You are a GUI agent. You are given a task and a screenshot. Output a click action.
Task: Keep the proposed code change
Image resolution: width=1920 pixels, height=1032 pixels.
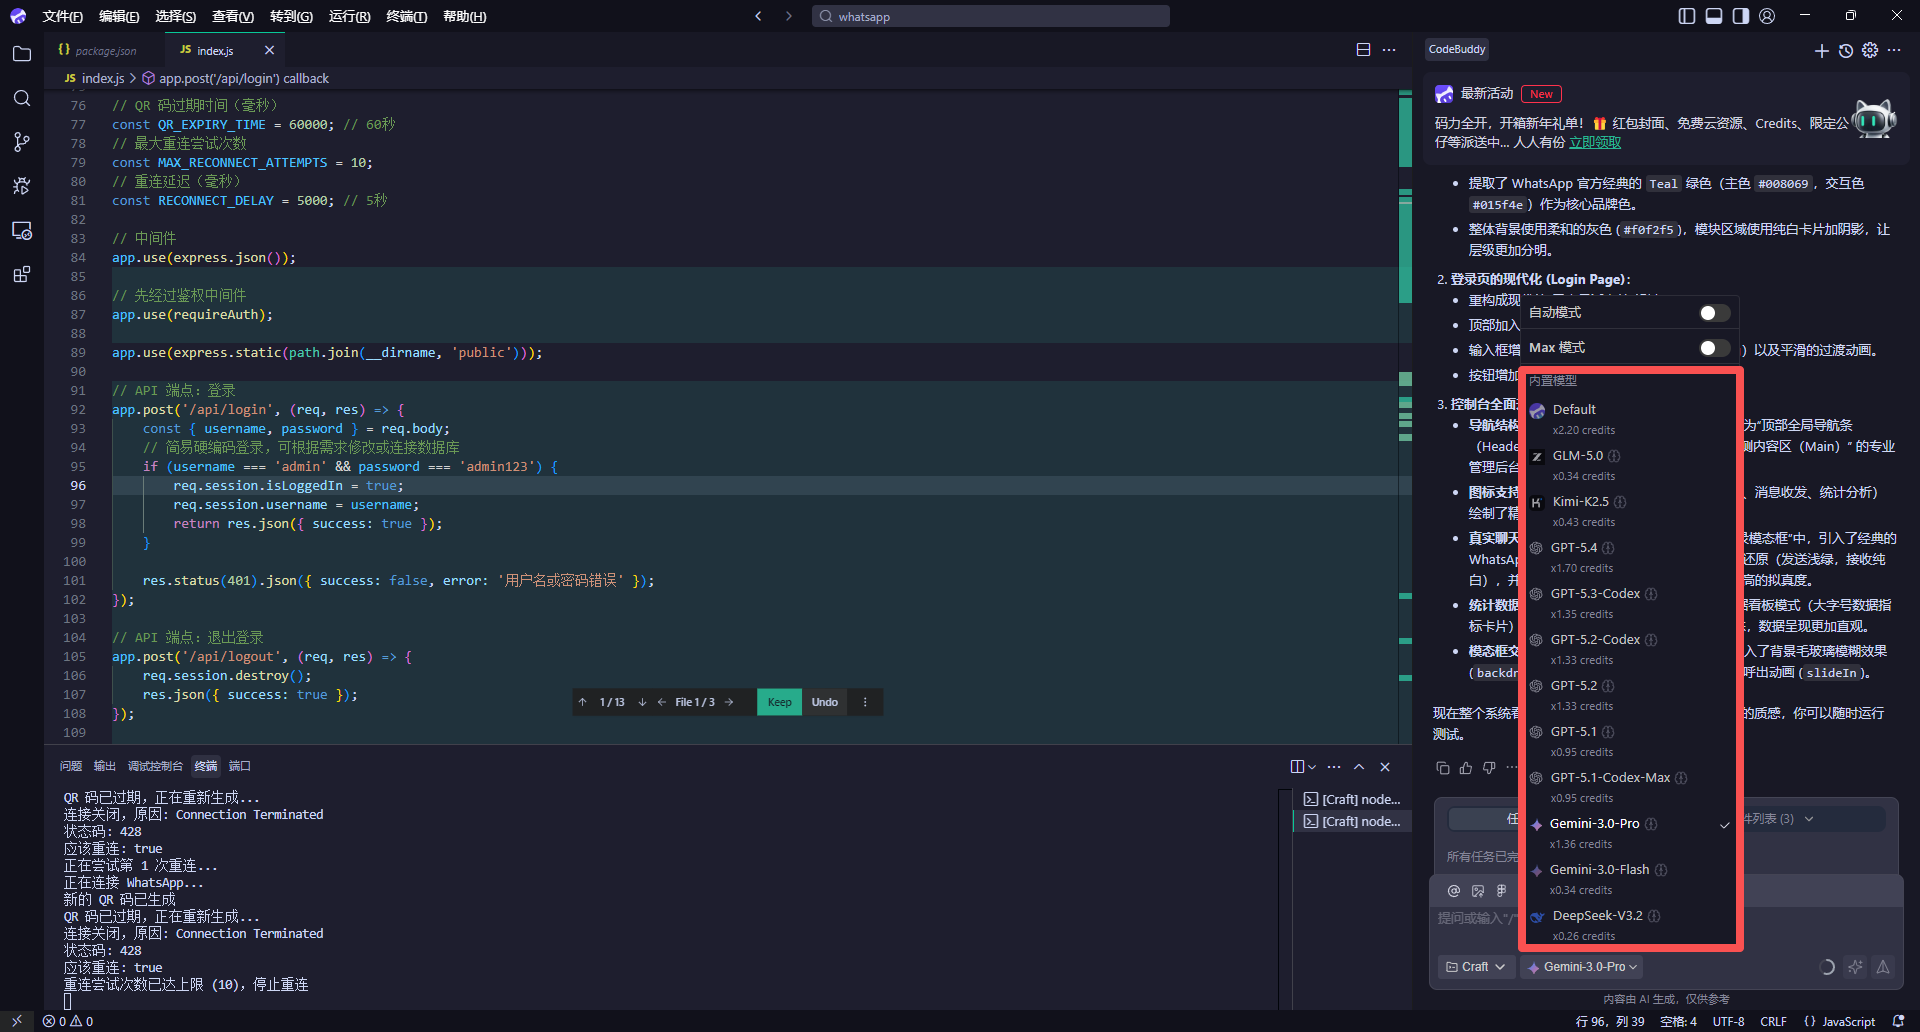coord(780,702)
